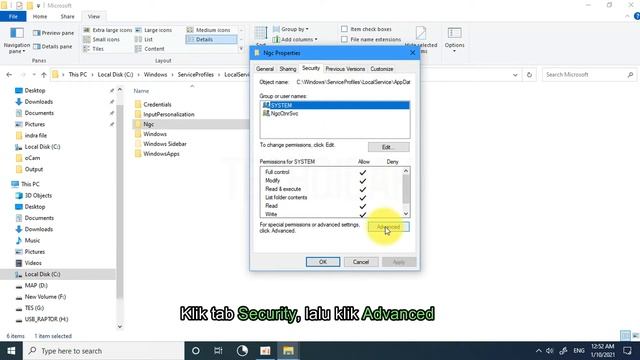Enable Item check boxes
This screenshot has height=360, width=640.
coord(367,29)
